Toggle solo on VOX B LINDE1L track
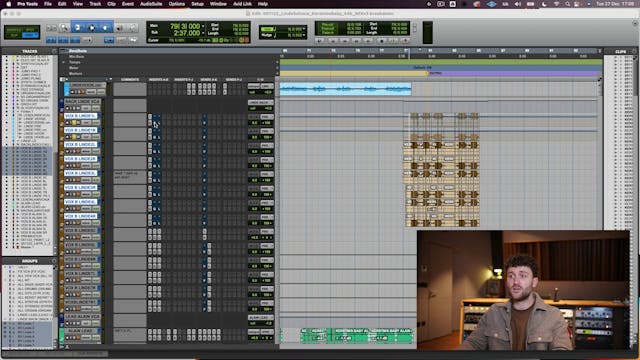 pos(74,122)
